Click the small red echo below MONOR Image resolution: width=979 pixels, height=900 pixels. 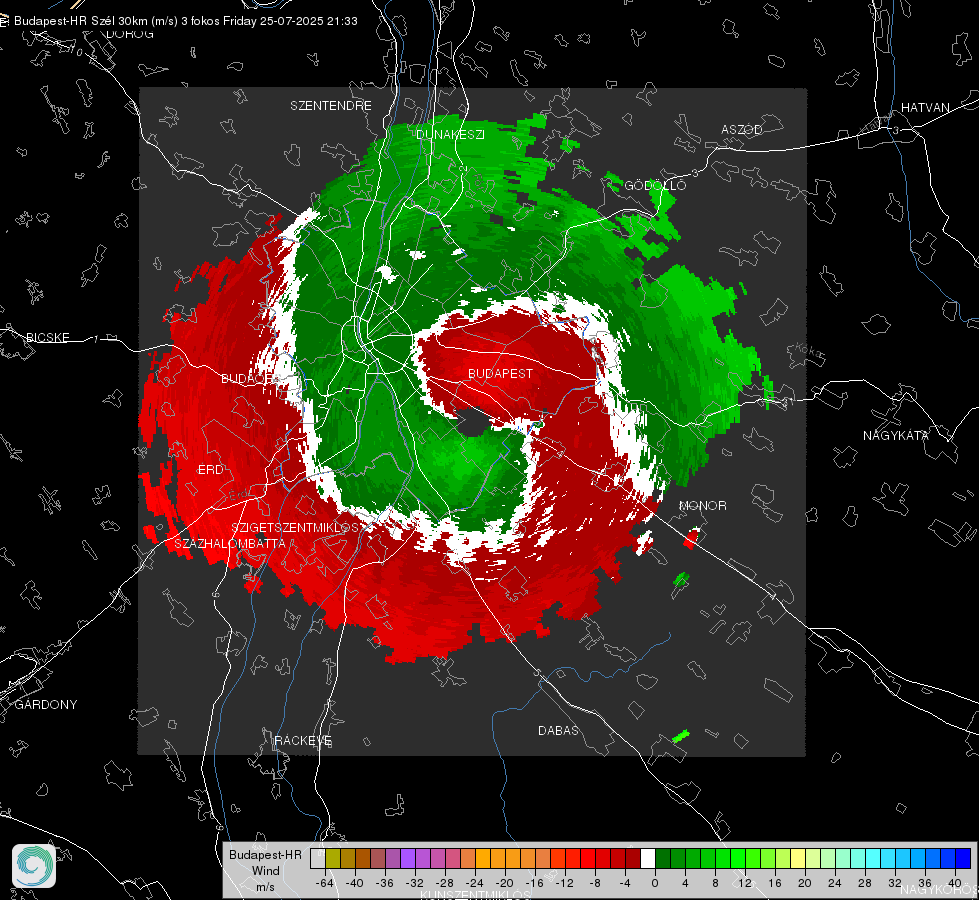[691, 538]
